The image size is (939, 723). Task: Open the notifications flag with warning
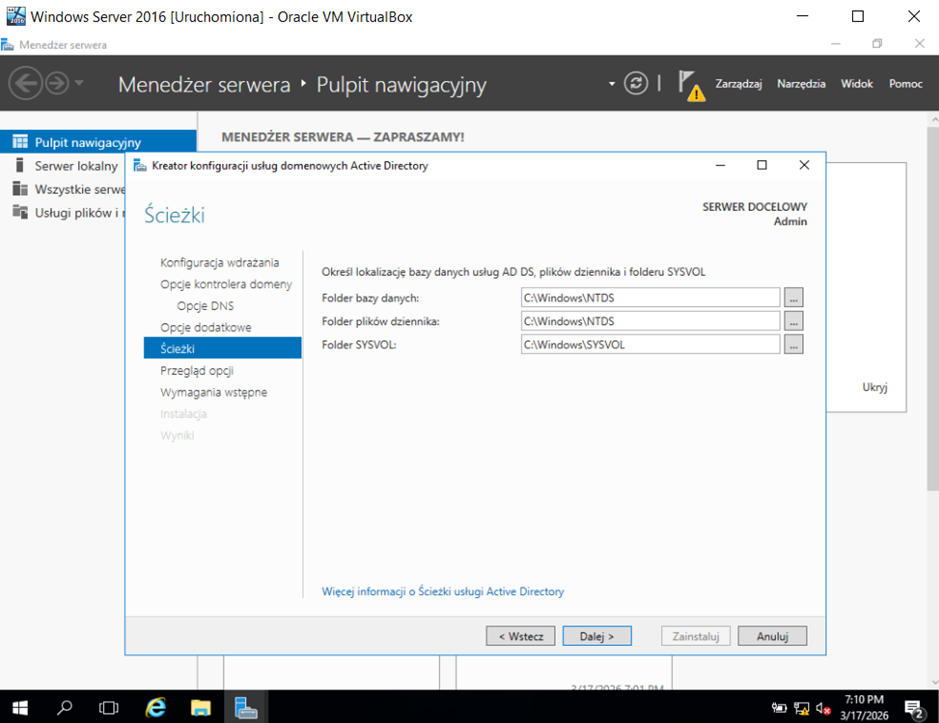(689, 84)
